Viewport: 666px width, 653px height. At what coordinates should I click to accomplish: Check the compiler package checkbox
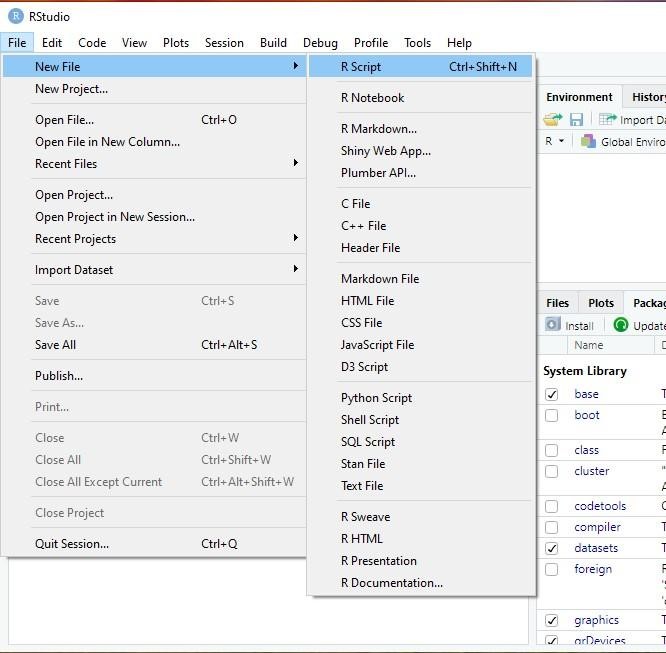point(551,527)
